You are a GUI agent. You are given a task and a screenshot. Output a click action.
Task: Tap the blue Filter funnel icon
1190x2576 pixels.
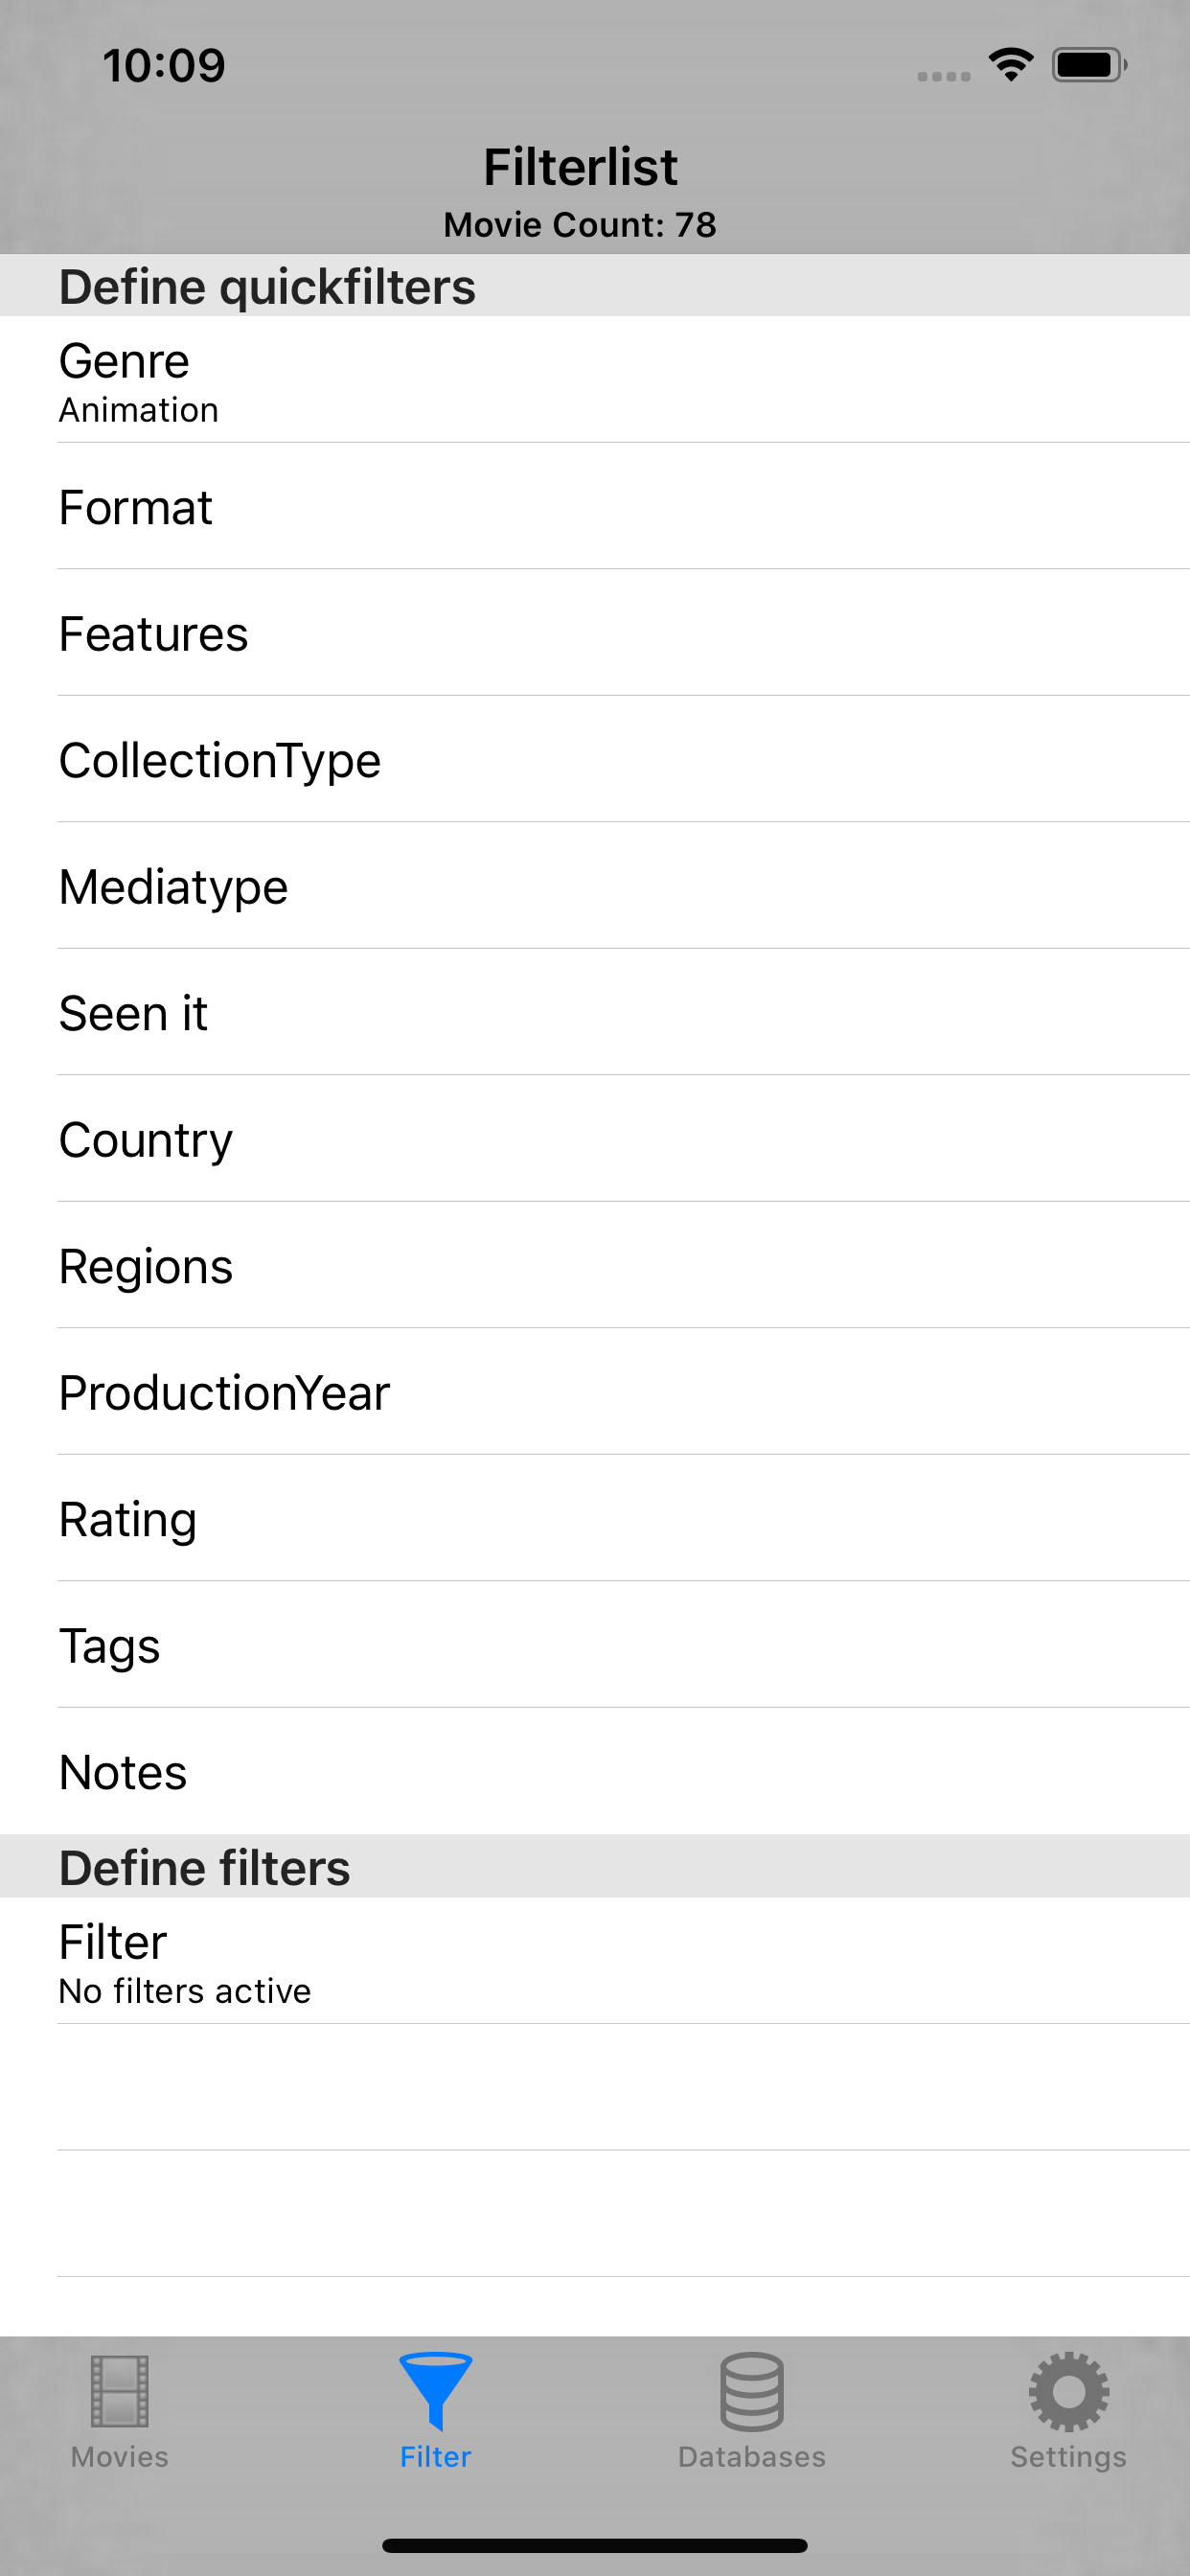[435, 2391]
